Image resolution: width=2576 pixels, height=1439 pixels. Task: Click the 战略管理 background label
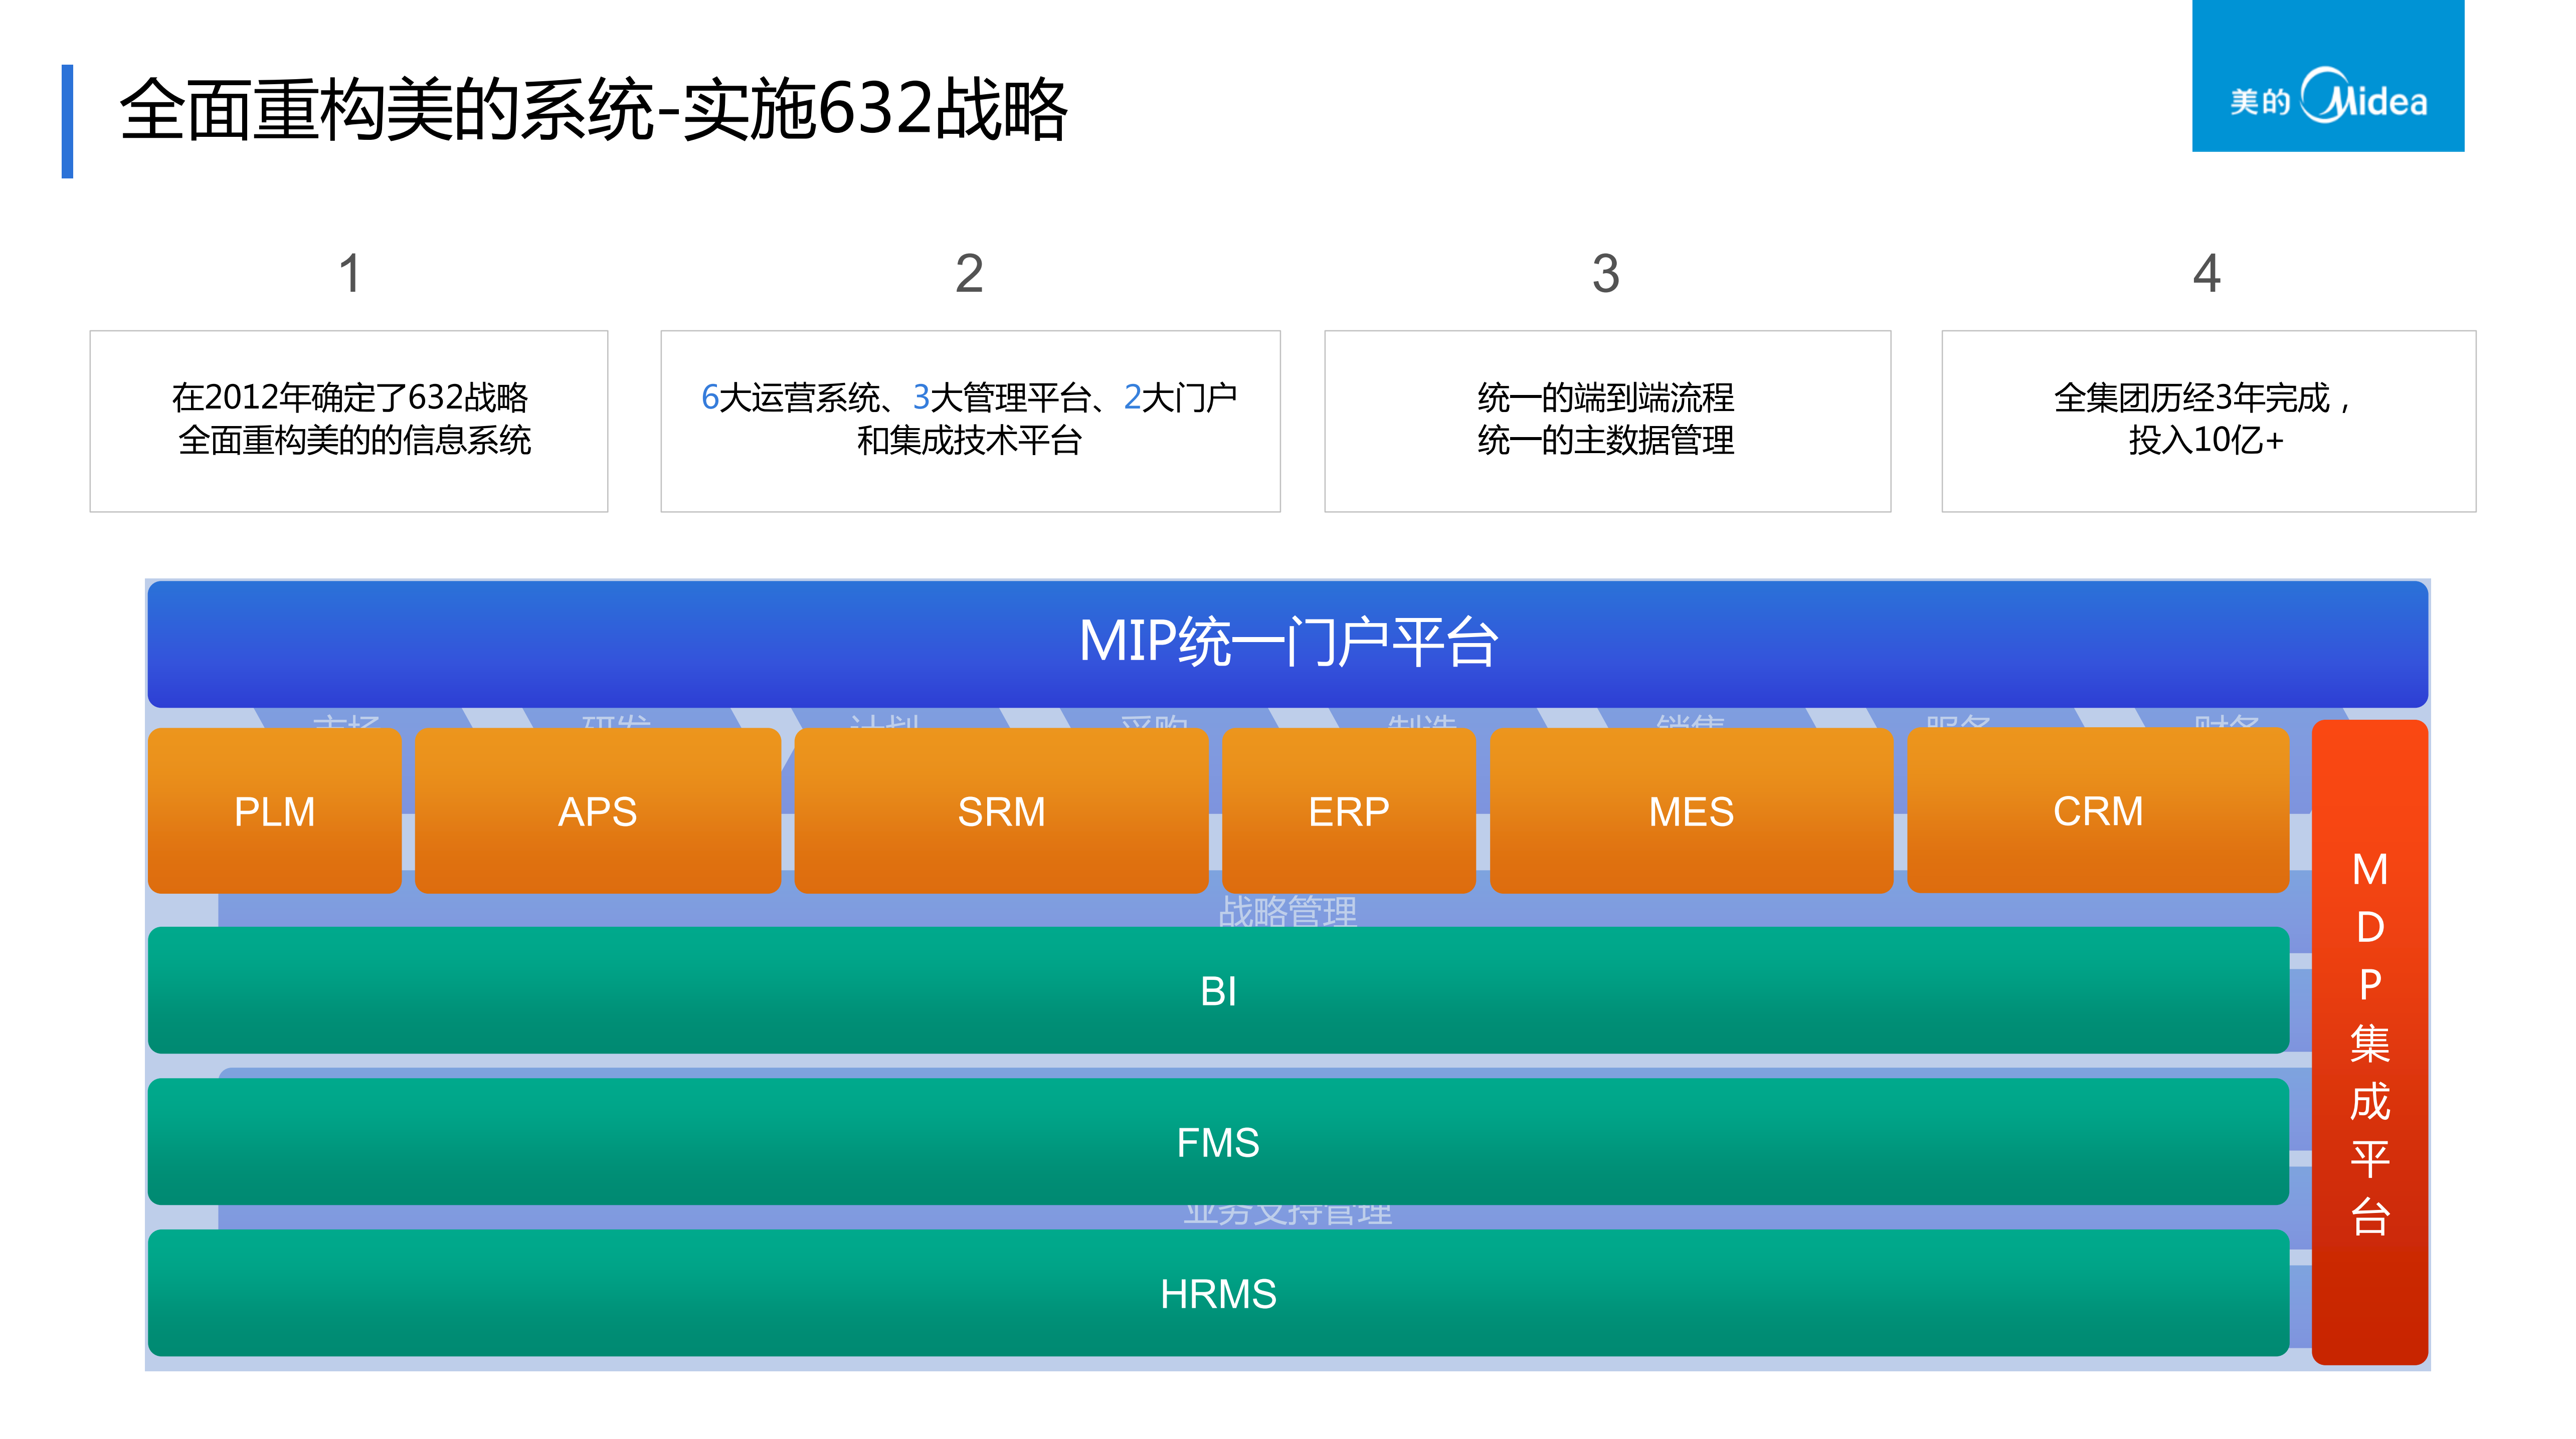tap(1288, 912)
